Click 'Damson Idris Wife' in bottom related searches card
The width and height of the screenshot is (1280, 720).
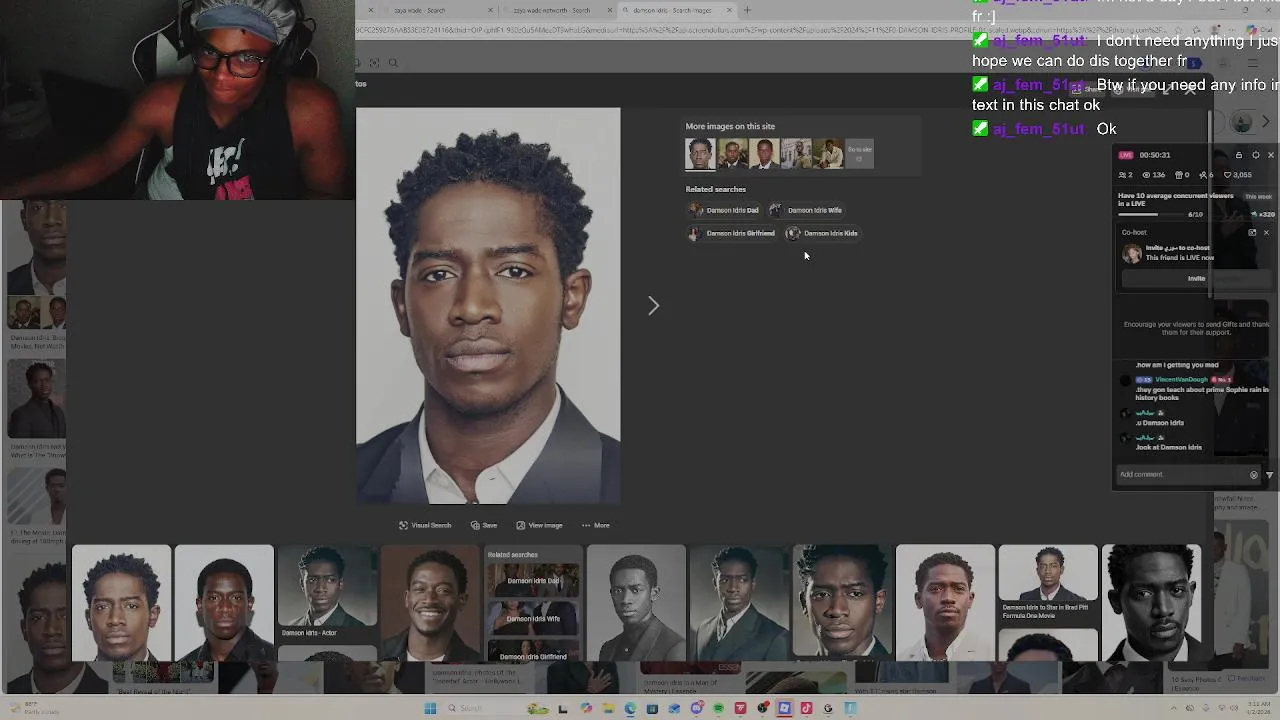[532, 618]
